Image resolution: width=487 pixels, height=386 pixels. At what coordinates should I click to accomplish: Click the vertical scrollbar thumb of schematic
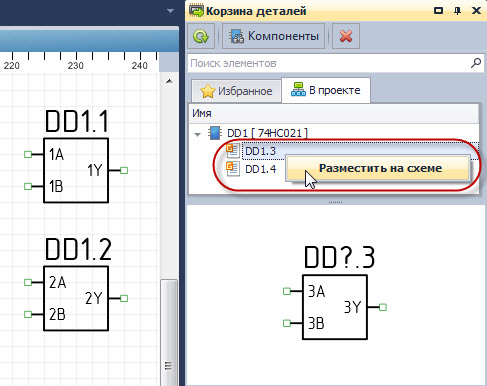coord(169,333)
